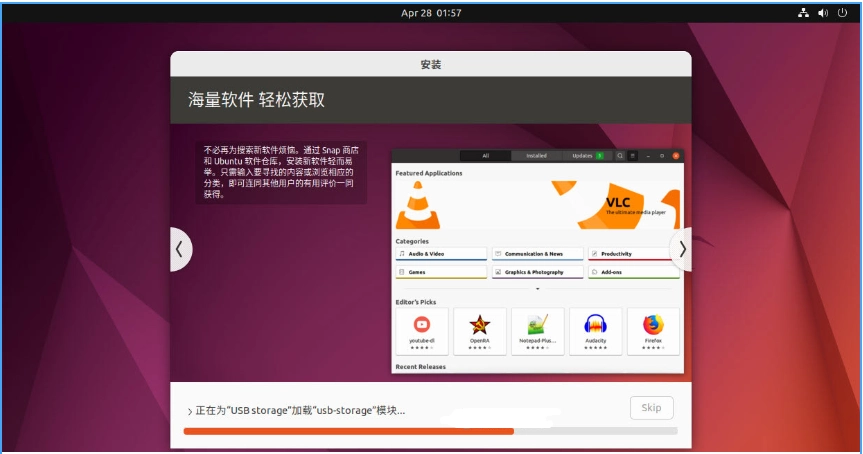The height and width of the screenshot is (454, 863).
Task: Click the Recent Releases heading
Action: pyautogui.click(x=420, y=367)
